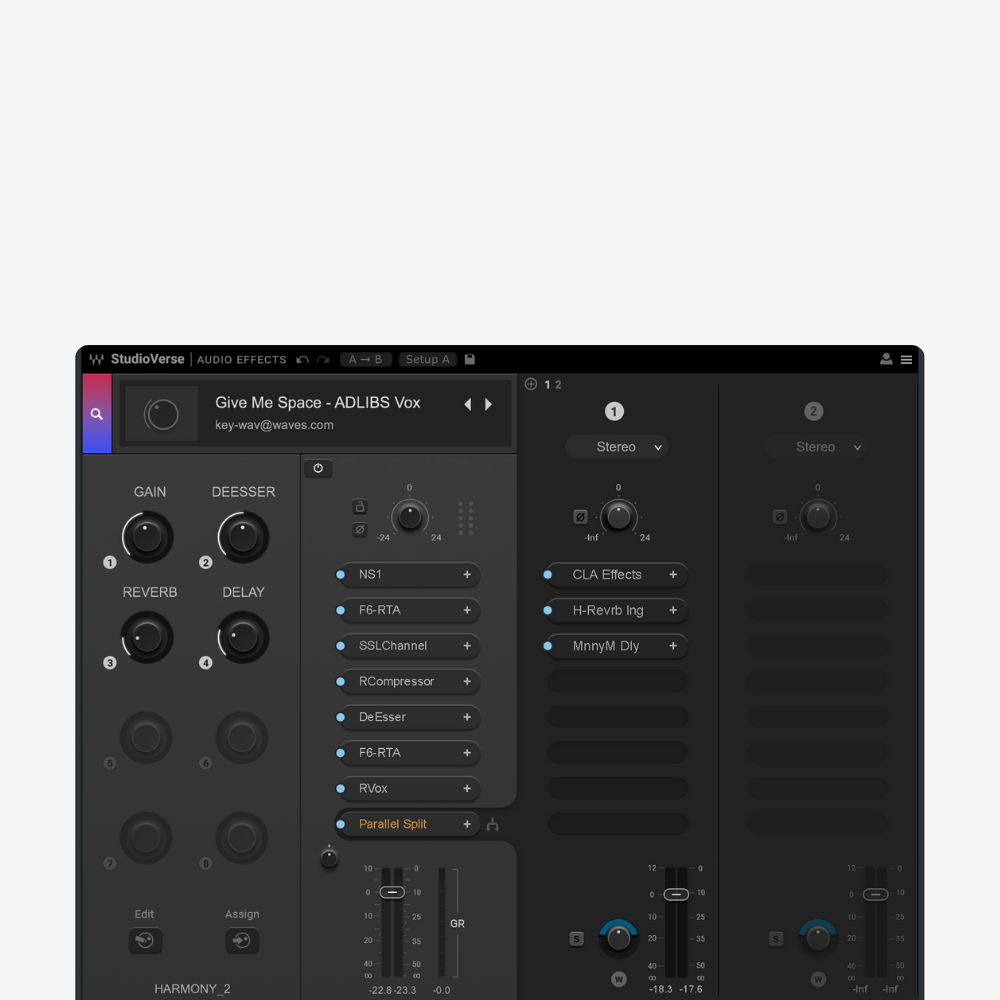The width and height of the screenshot is (1000, 1000).
Task: Click the undo arrow icon
Action: point(303,360)
